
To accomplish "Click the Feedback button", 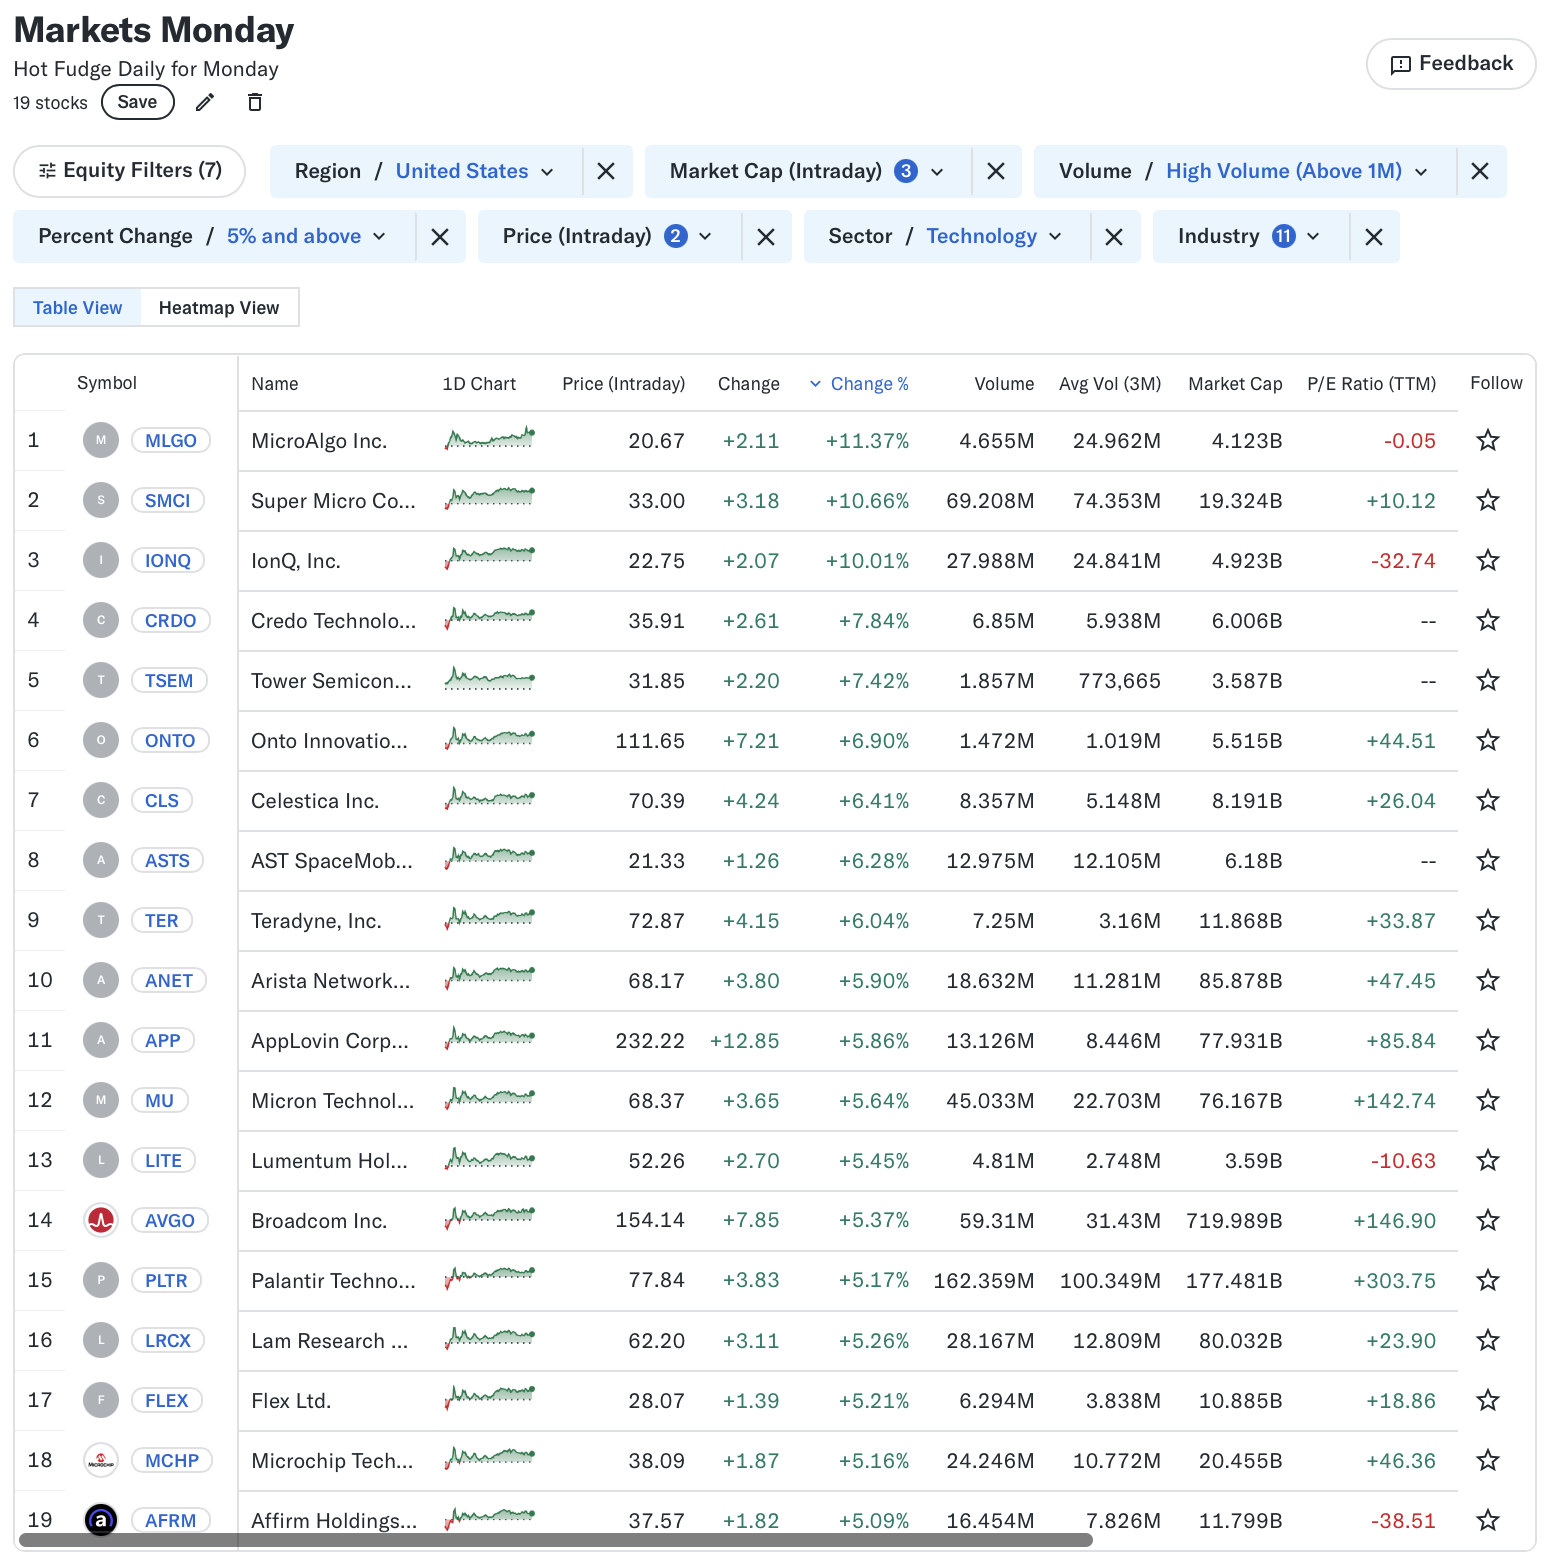I will click(x=1451, y=64).
